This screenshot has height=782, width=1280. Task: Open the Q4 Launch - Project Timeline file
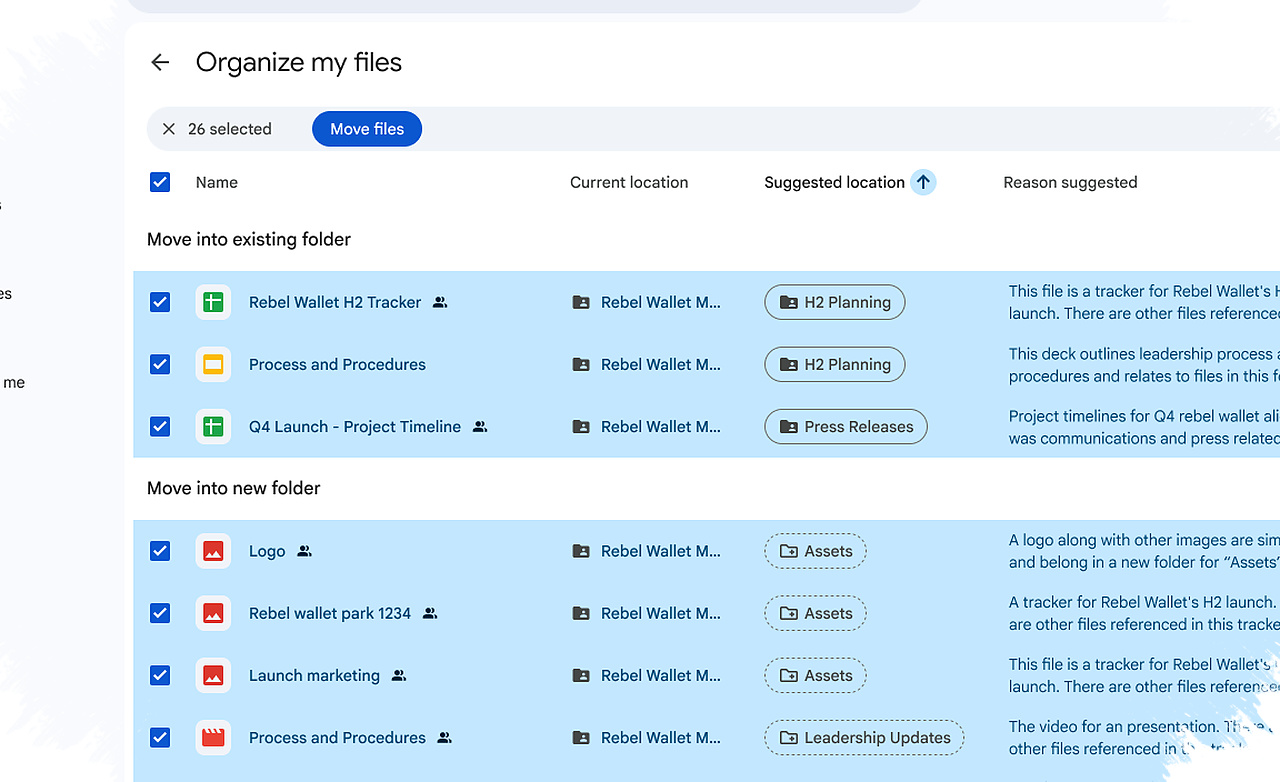click(355, 426)
